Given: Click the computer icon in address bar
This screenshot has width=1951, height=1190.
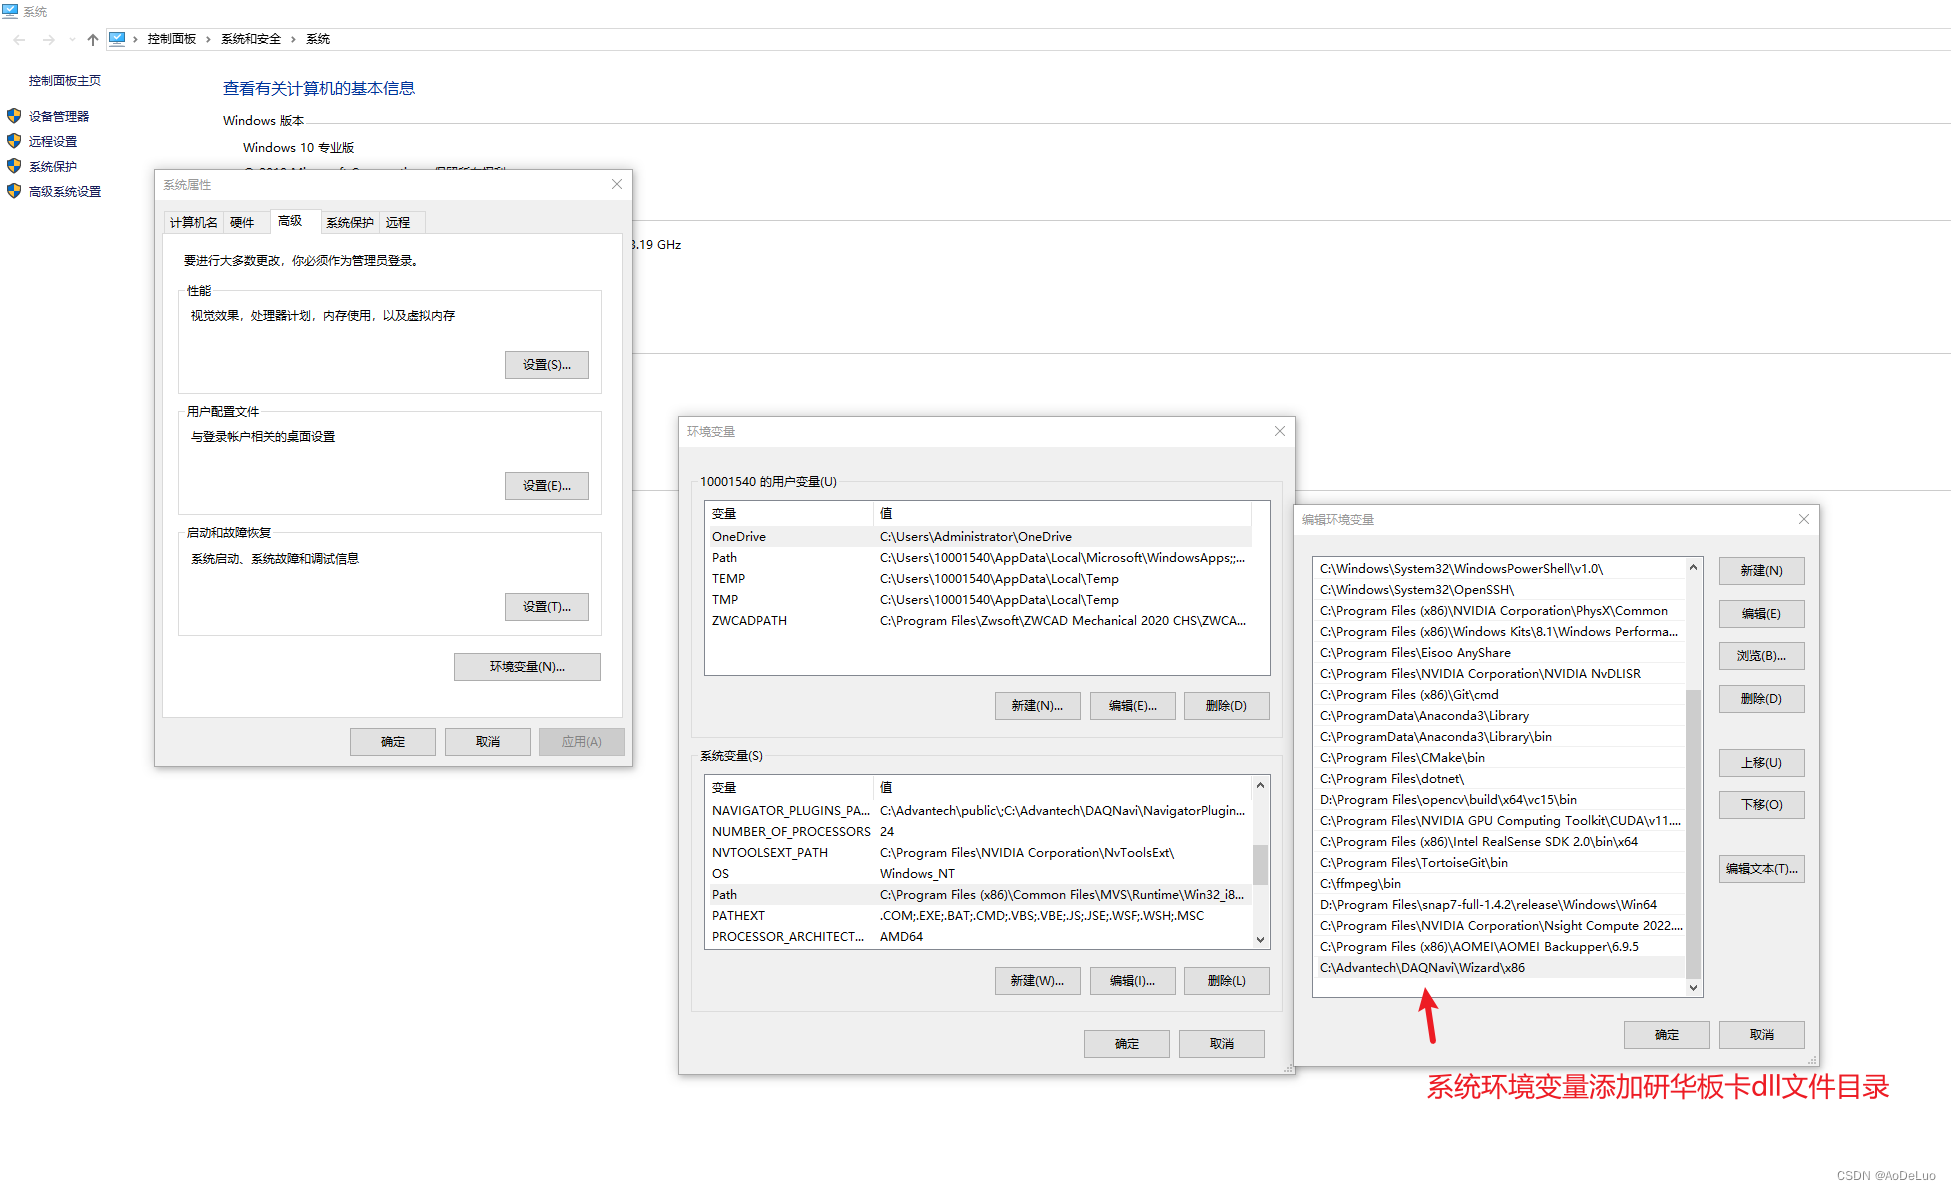Looking at the screenshot, I should click(x=117, y=39).
